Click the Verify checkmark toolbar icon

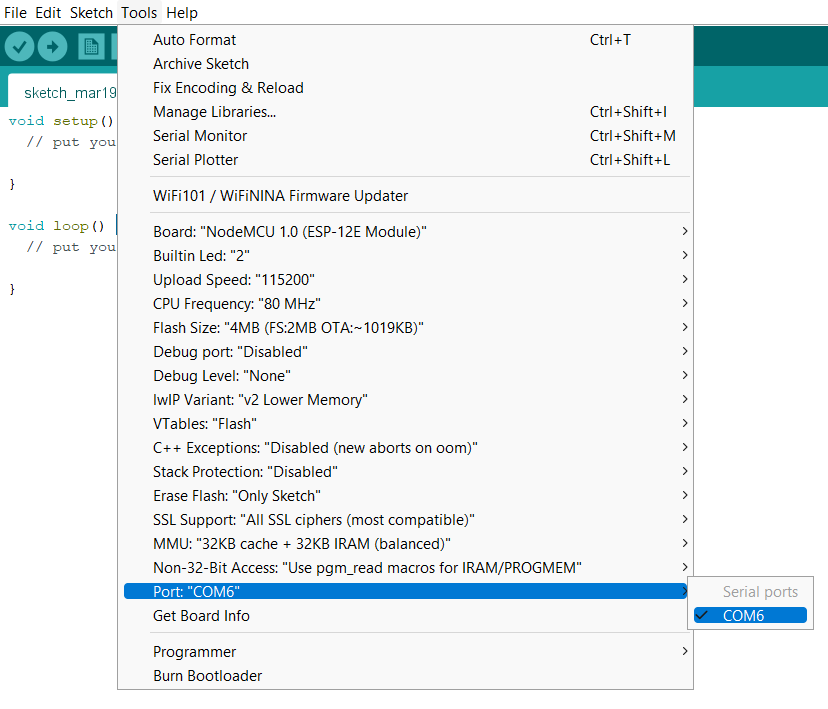pyautogui.click(x=20, y=46)
